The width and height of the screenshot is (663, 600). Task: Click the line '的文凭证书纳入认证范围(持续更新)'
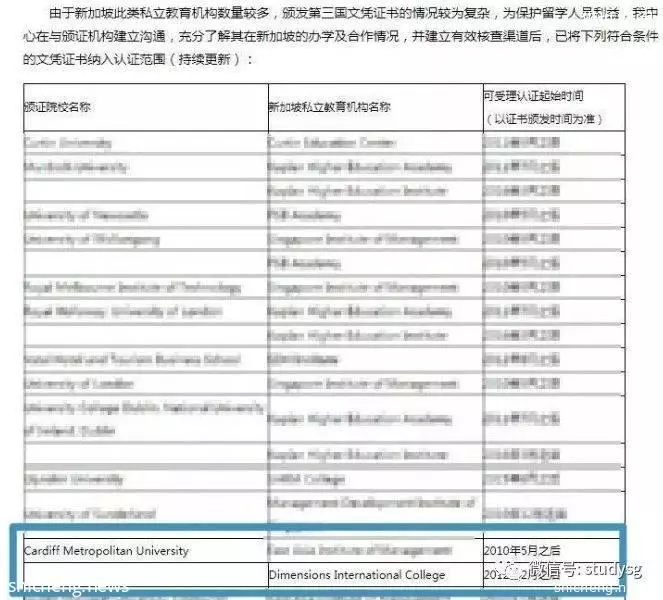tap(138, 59)
